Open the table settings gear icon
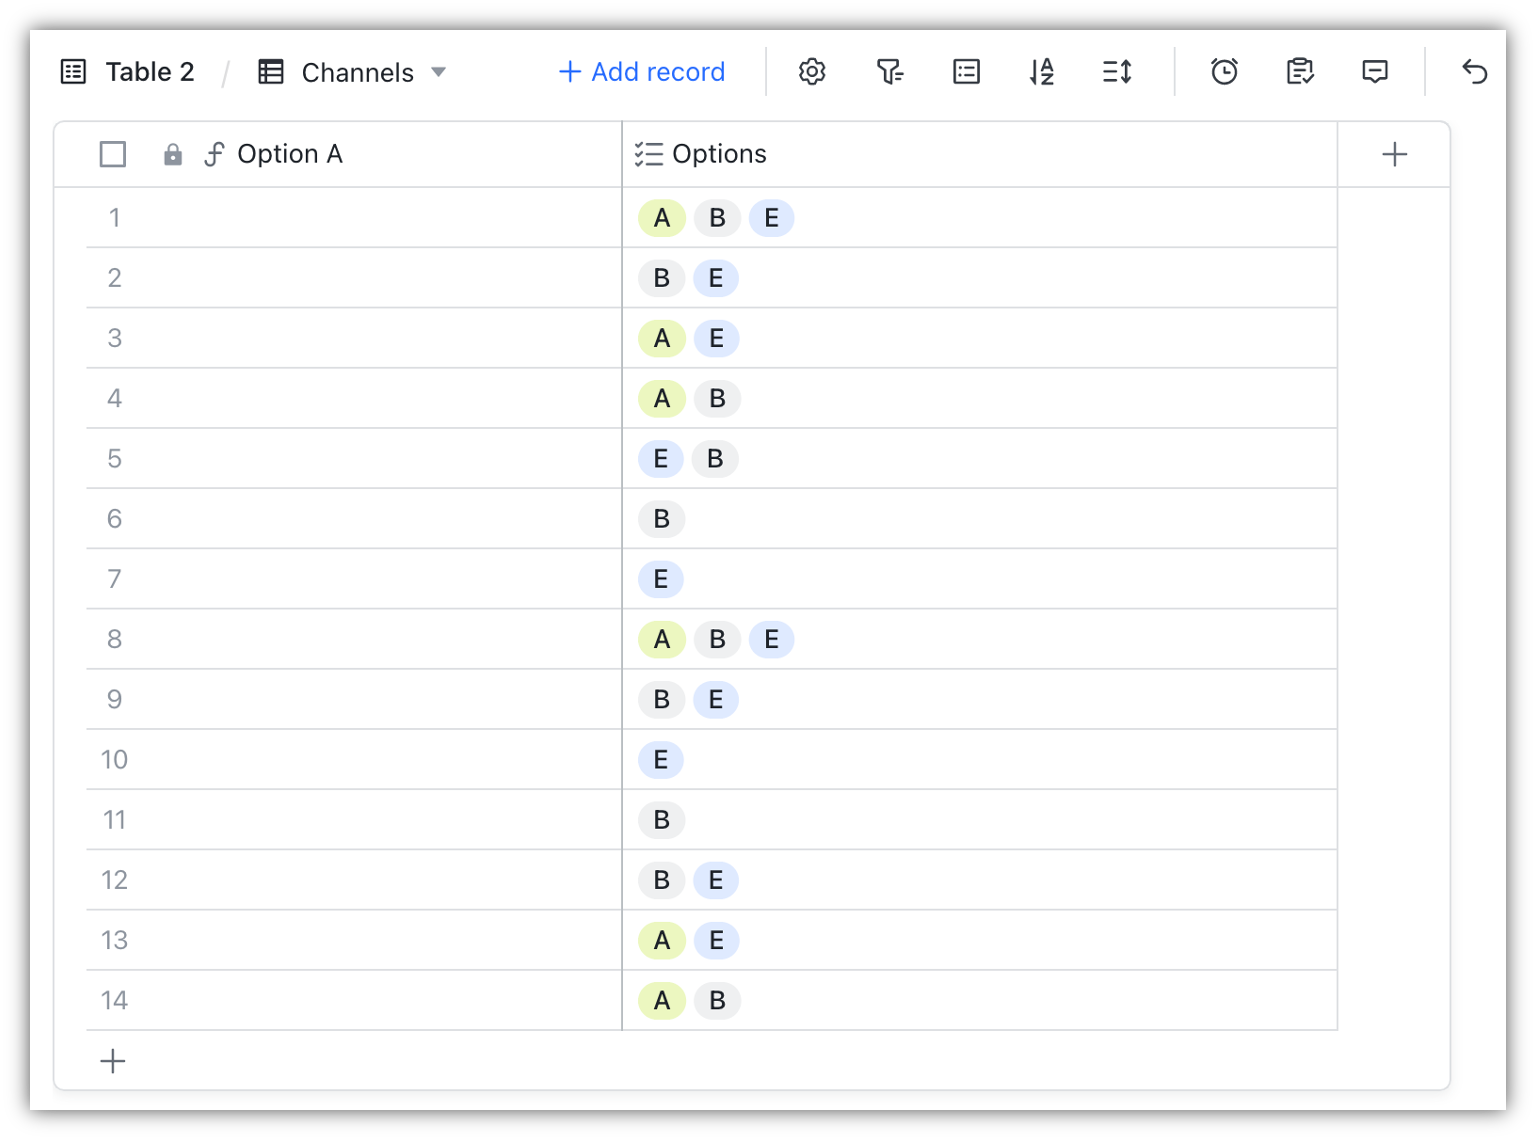 click(812, 72)
